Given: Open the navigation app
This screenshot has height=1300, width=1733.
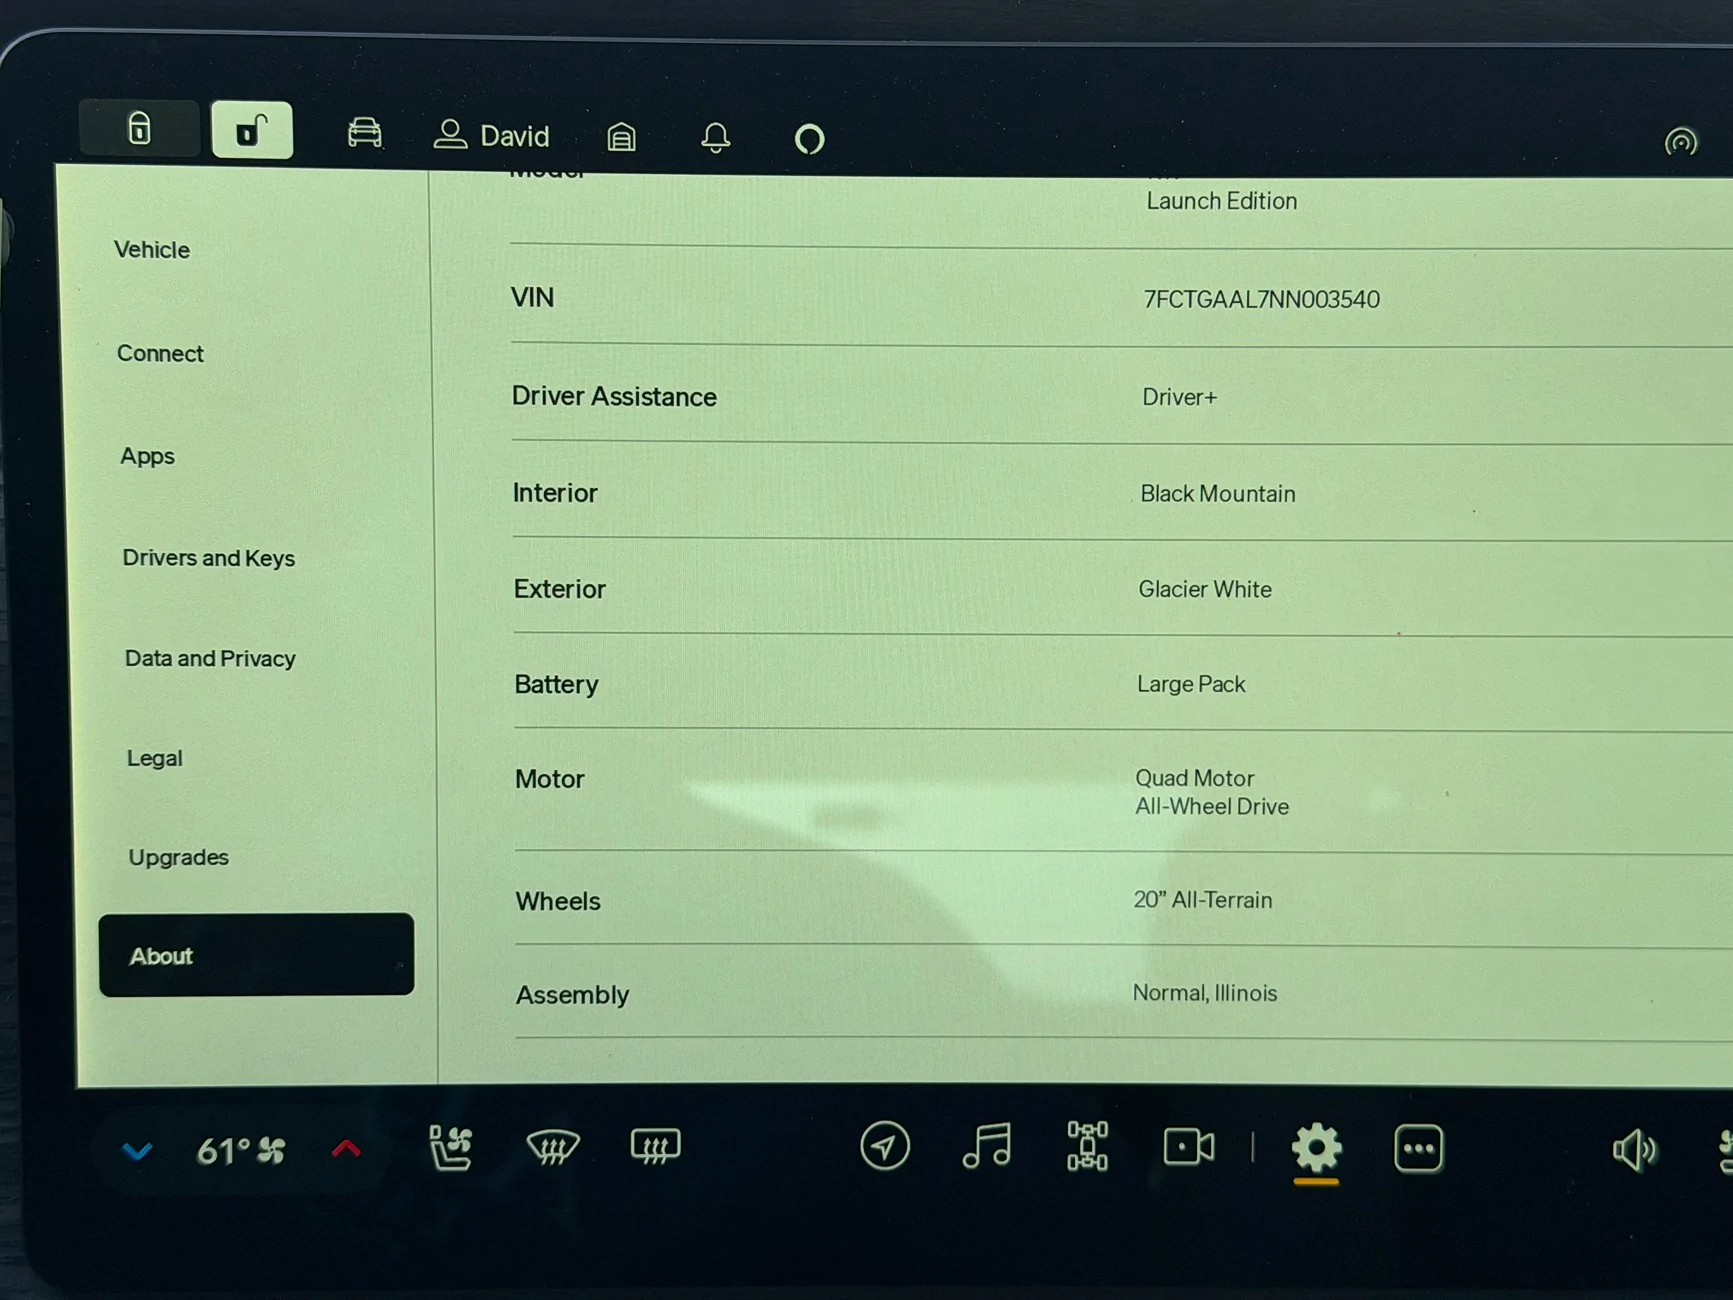Looking at the screenshot, I should (x=884, y=1146).
